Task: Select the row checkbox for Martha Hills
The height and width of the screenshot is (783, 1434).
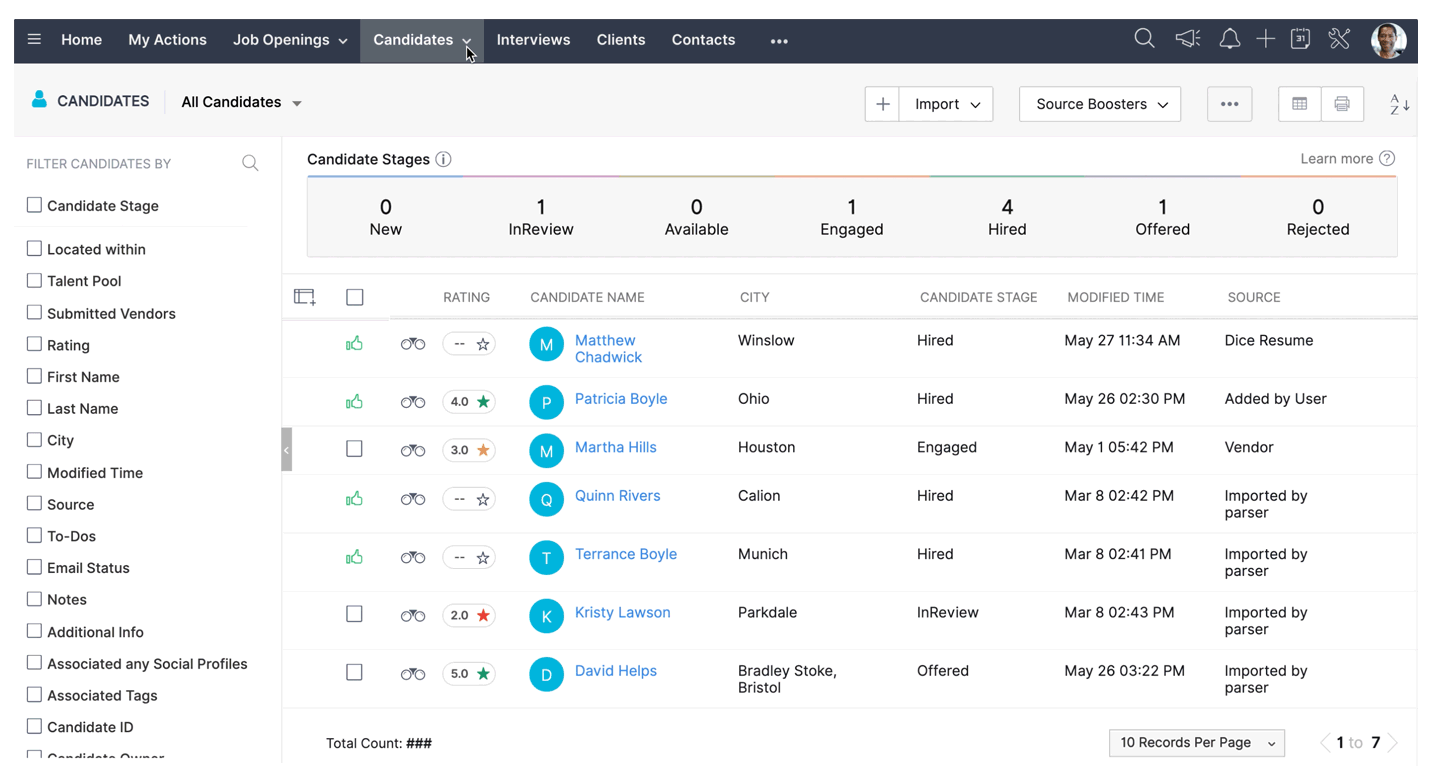Action: (x=354, y=448)
